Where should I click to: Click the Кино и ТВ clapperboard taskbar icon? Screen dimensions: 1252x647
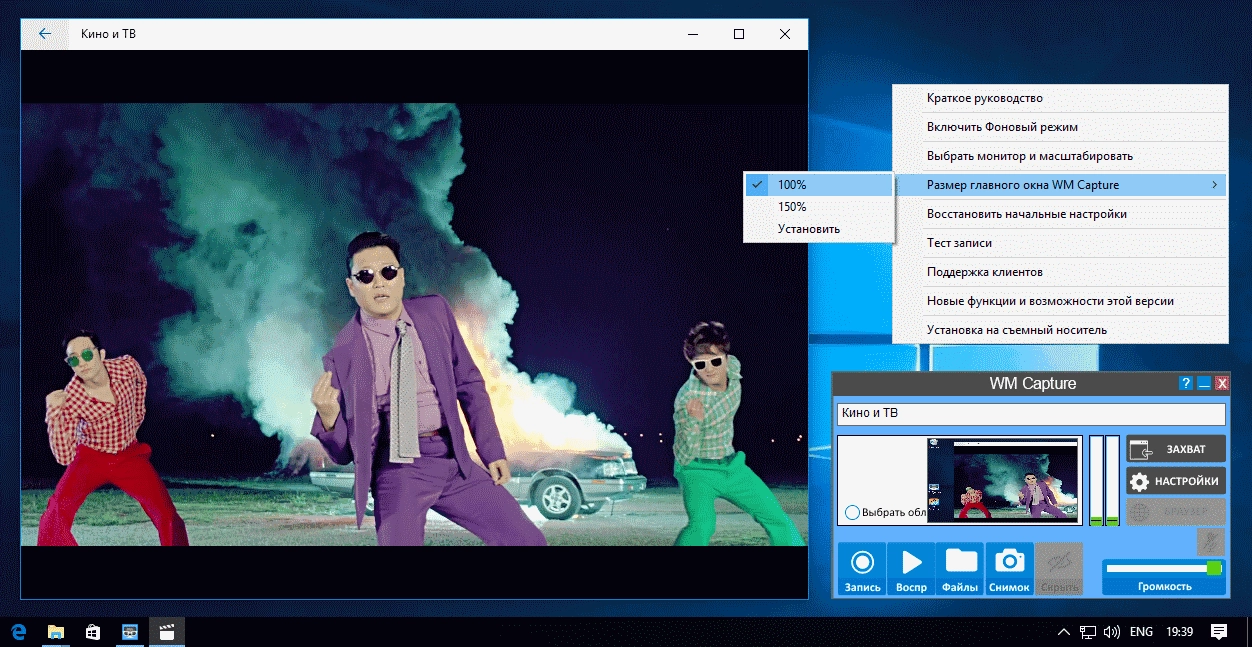[x=167, y=631]
